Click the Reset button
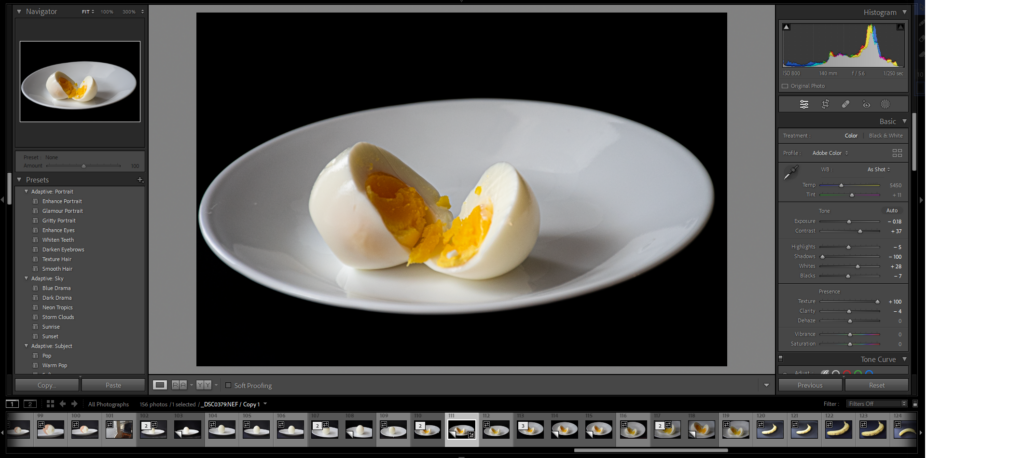The width and height of the screenshot is (1024, 458). click(876, 385)
